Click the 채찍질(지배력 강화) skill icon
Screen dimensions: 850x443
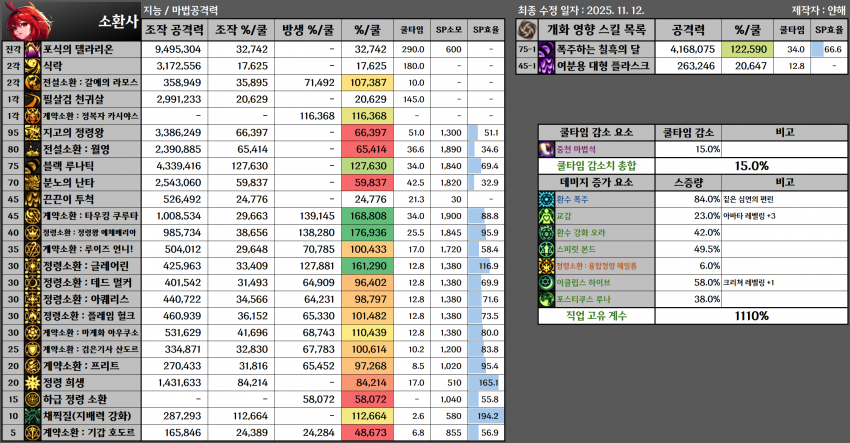(30, 416)
